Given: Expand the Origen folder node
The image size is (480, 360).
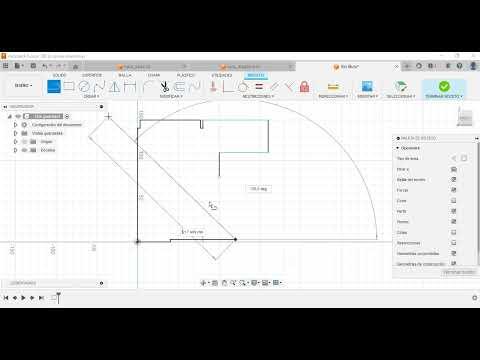Looking at the screenshot, I should click(15, 142).
